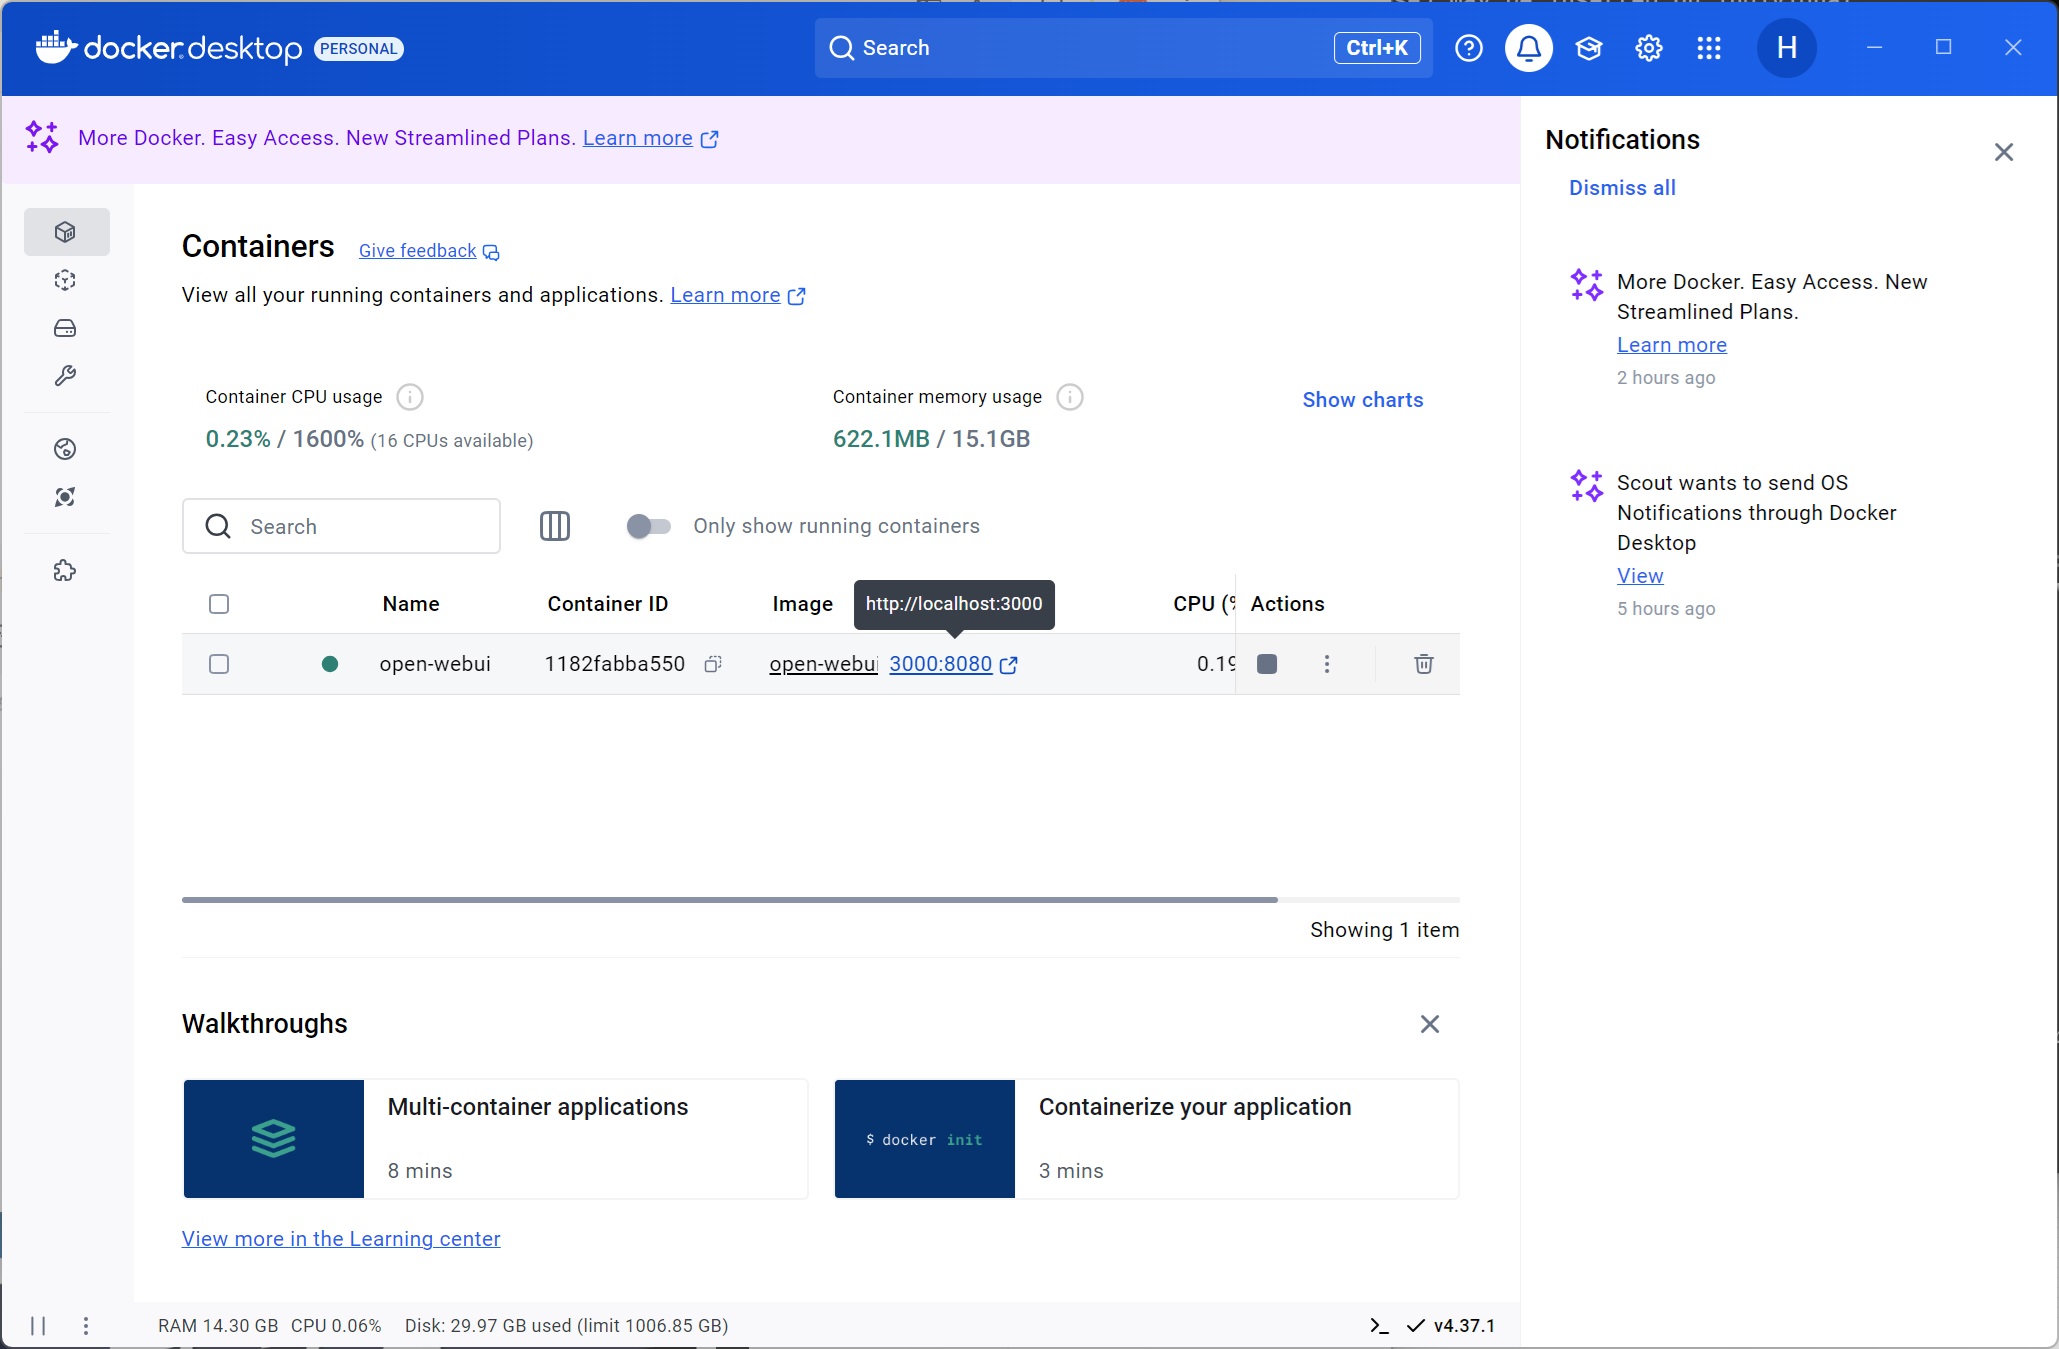
Task: Open the Extensions puzzle icon
Action: pyautogui.click(x=65, y=571)
